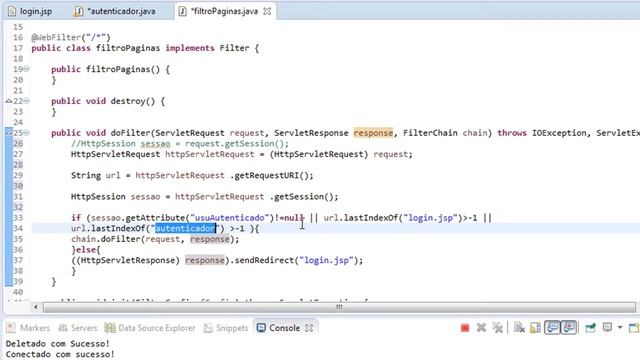Click the autenticador.java file icon in tab

coord(78,11)
